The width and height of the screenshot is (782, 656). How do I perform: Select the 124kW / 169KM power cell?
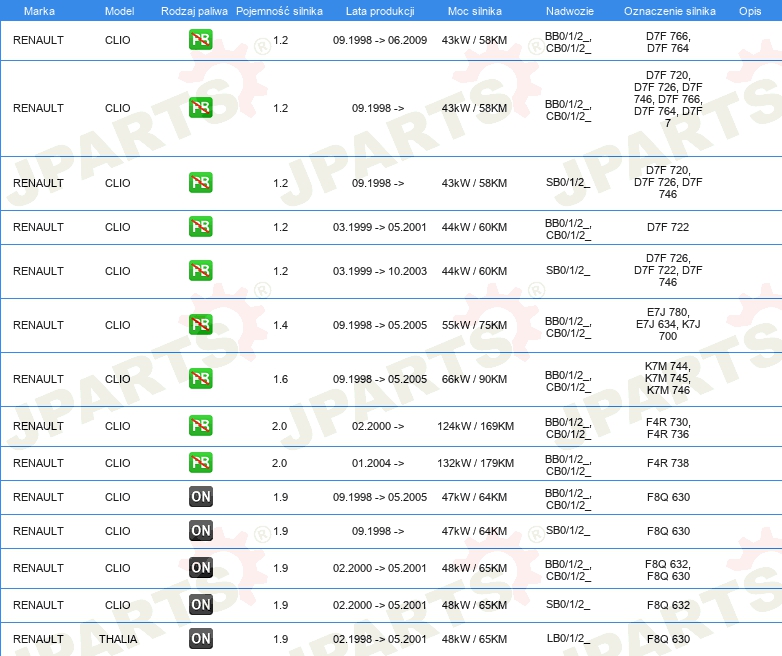[475, 426]
